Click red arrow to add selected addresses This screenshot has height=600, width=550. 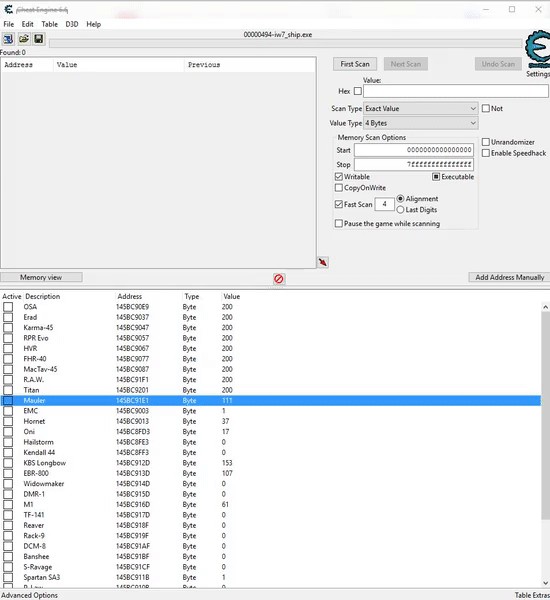point(323,262)
